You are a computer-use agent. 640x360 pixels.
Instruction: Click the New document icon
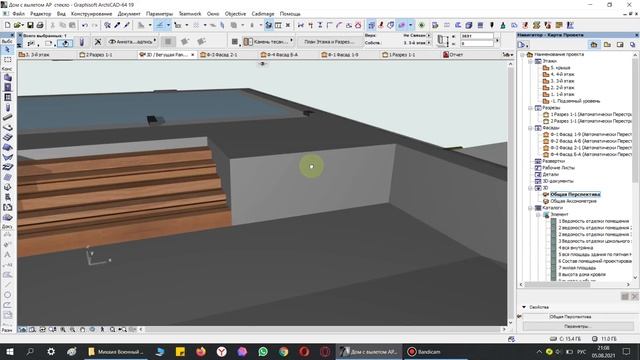[7, 25]
